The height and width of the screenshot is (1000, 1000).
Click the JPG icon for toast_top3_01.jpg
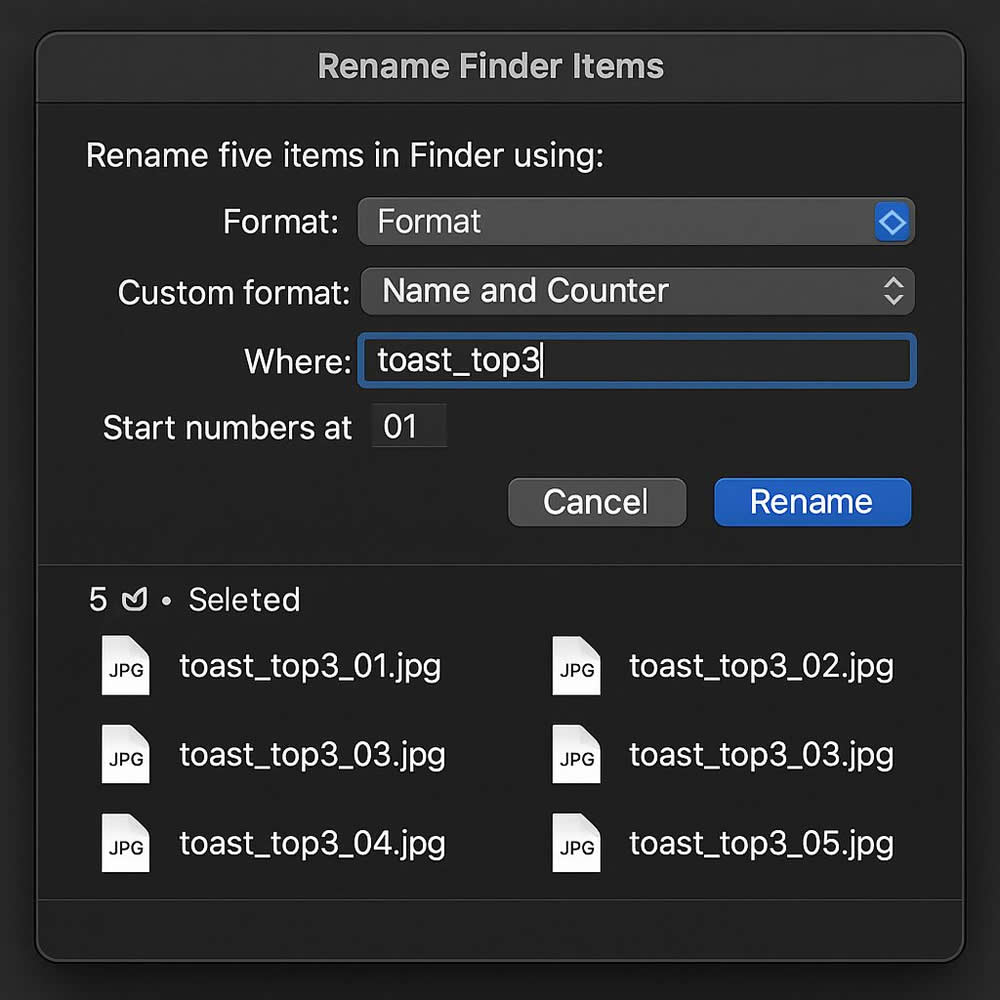(125, 666)
